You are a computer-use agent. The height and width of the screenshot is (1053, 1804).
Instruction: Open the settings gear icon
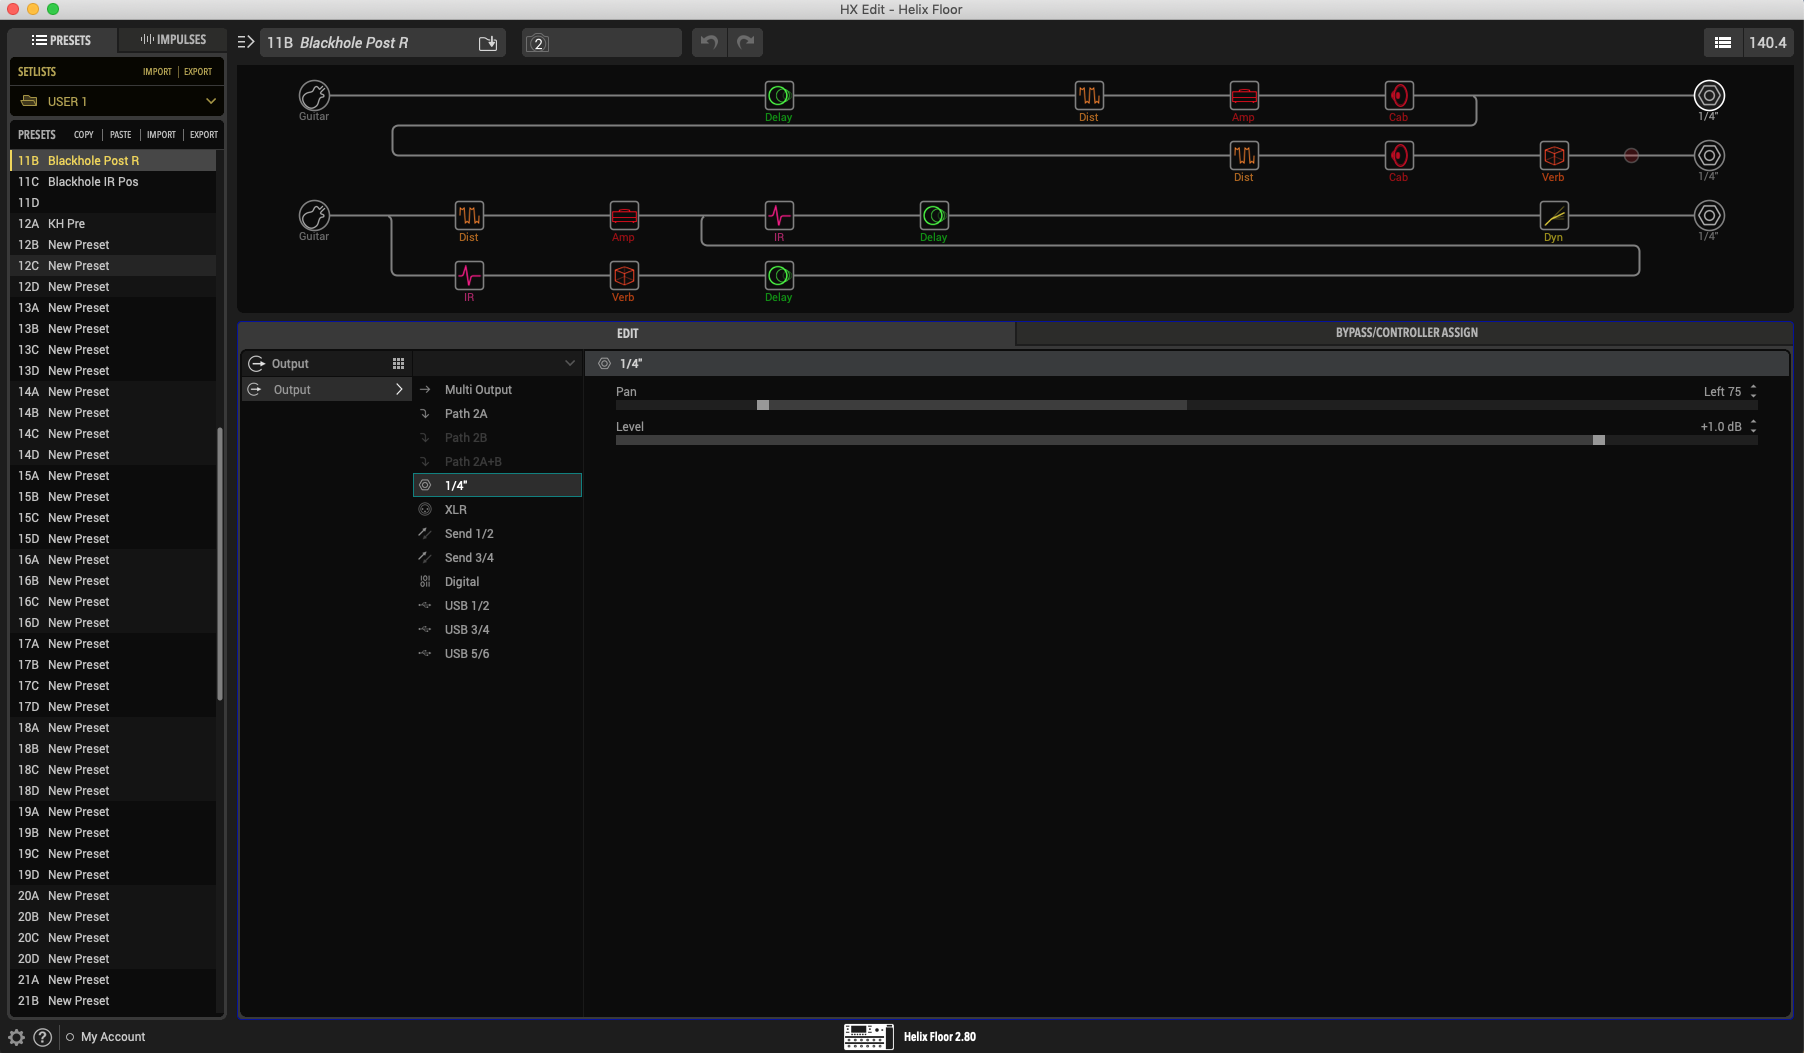pos(16,1037)
